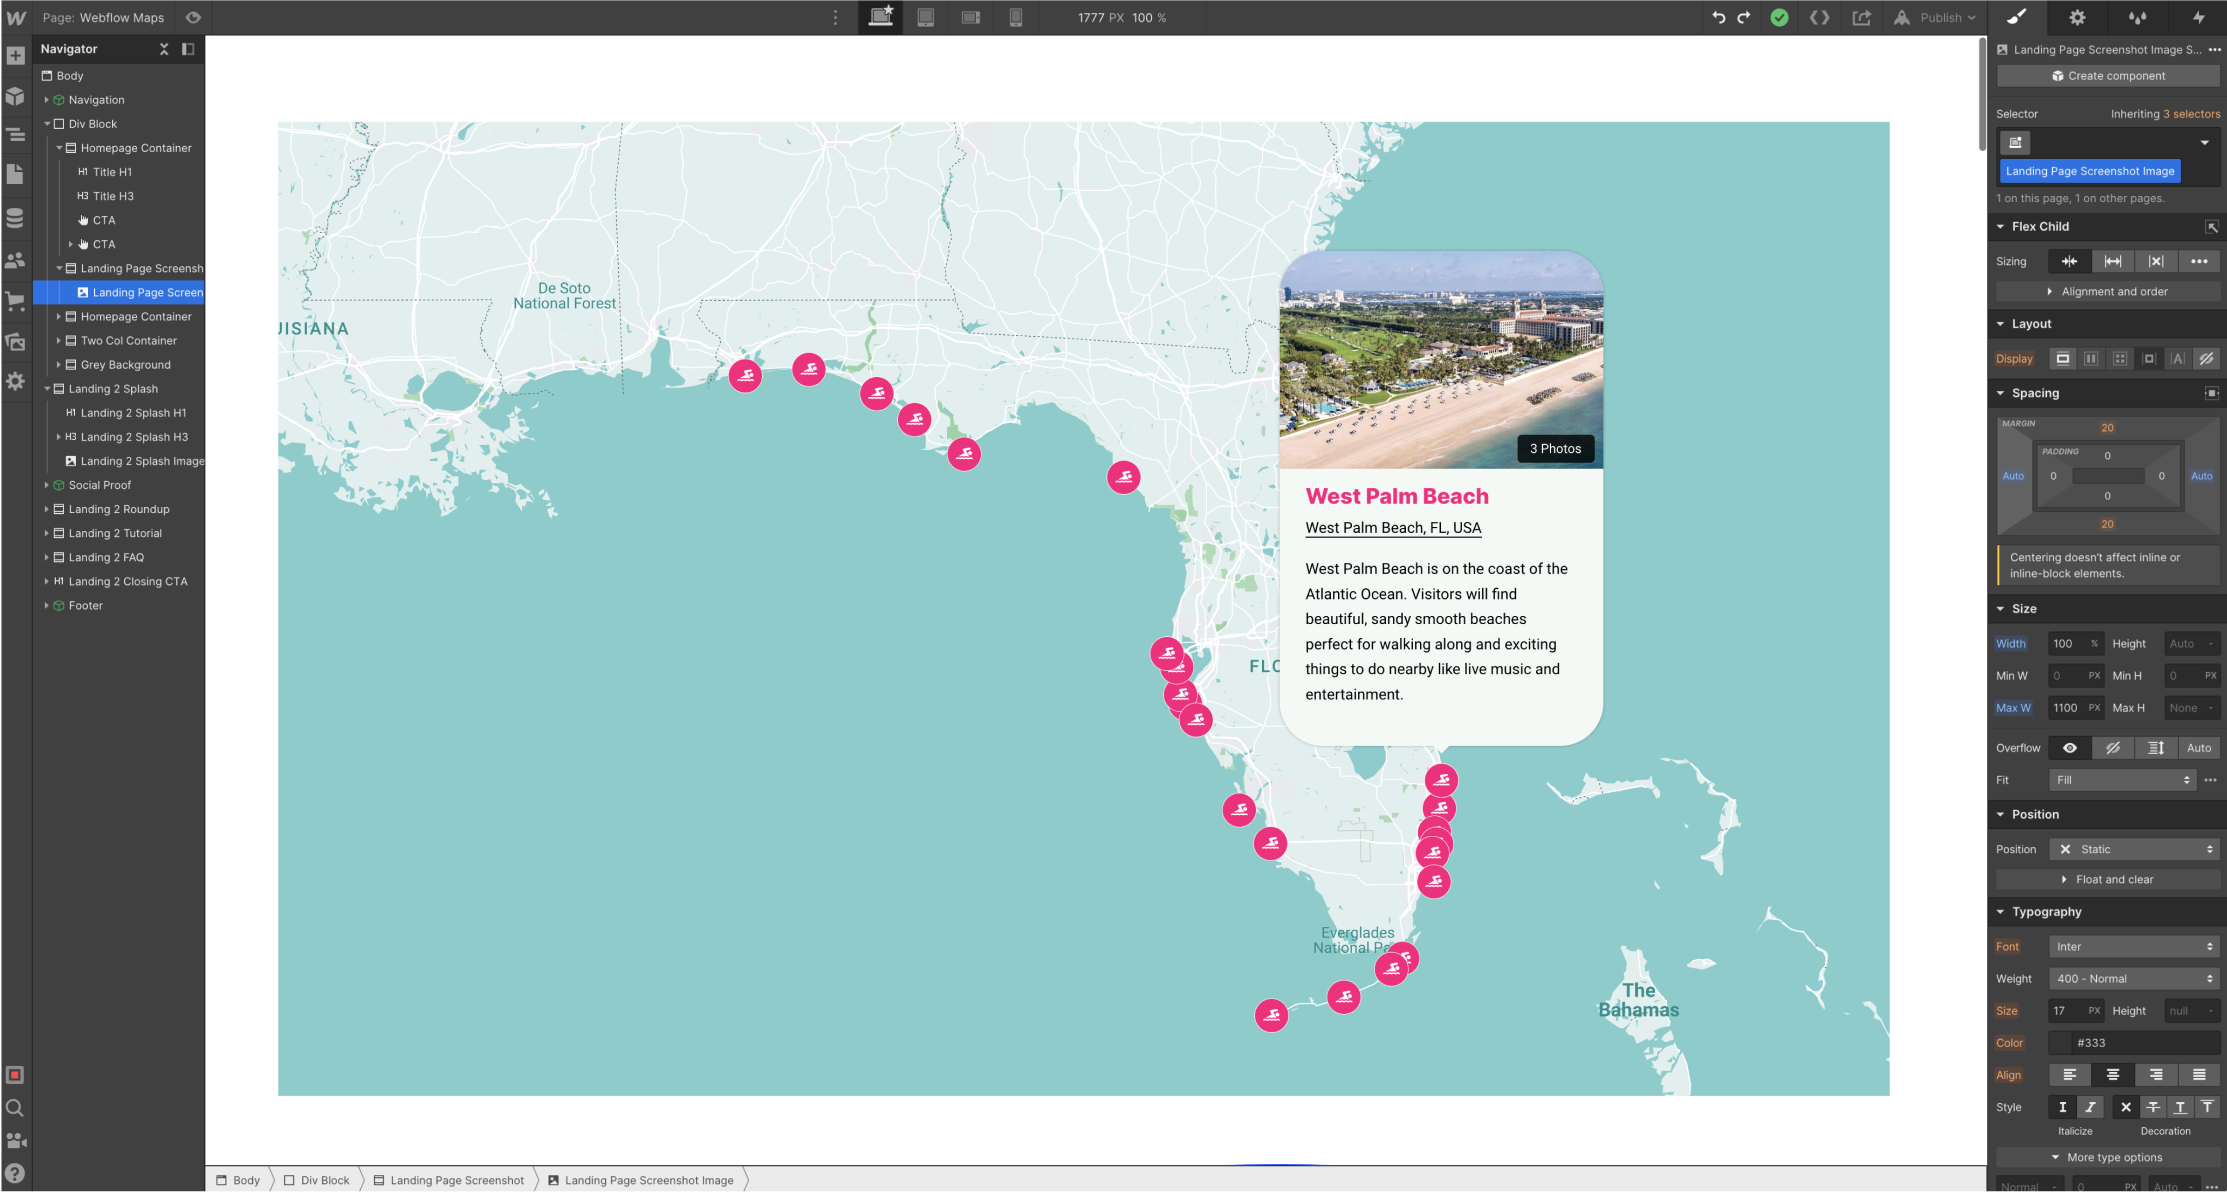This screenshot has width=2227, height=1192.
Task: Open the Publish menu
Action: click(1936, 17)
